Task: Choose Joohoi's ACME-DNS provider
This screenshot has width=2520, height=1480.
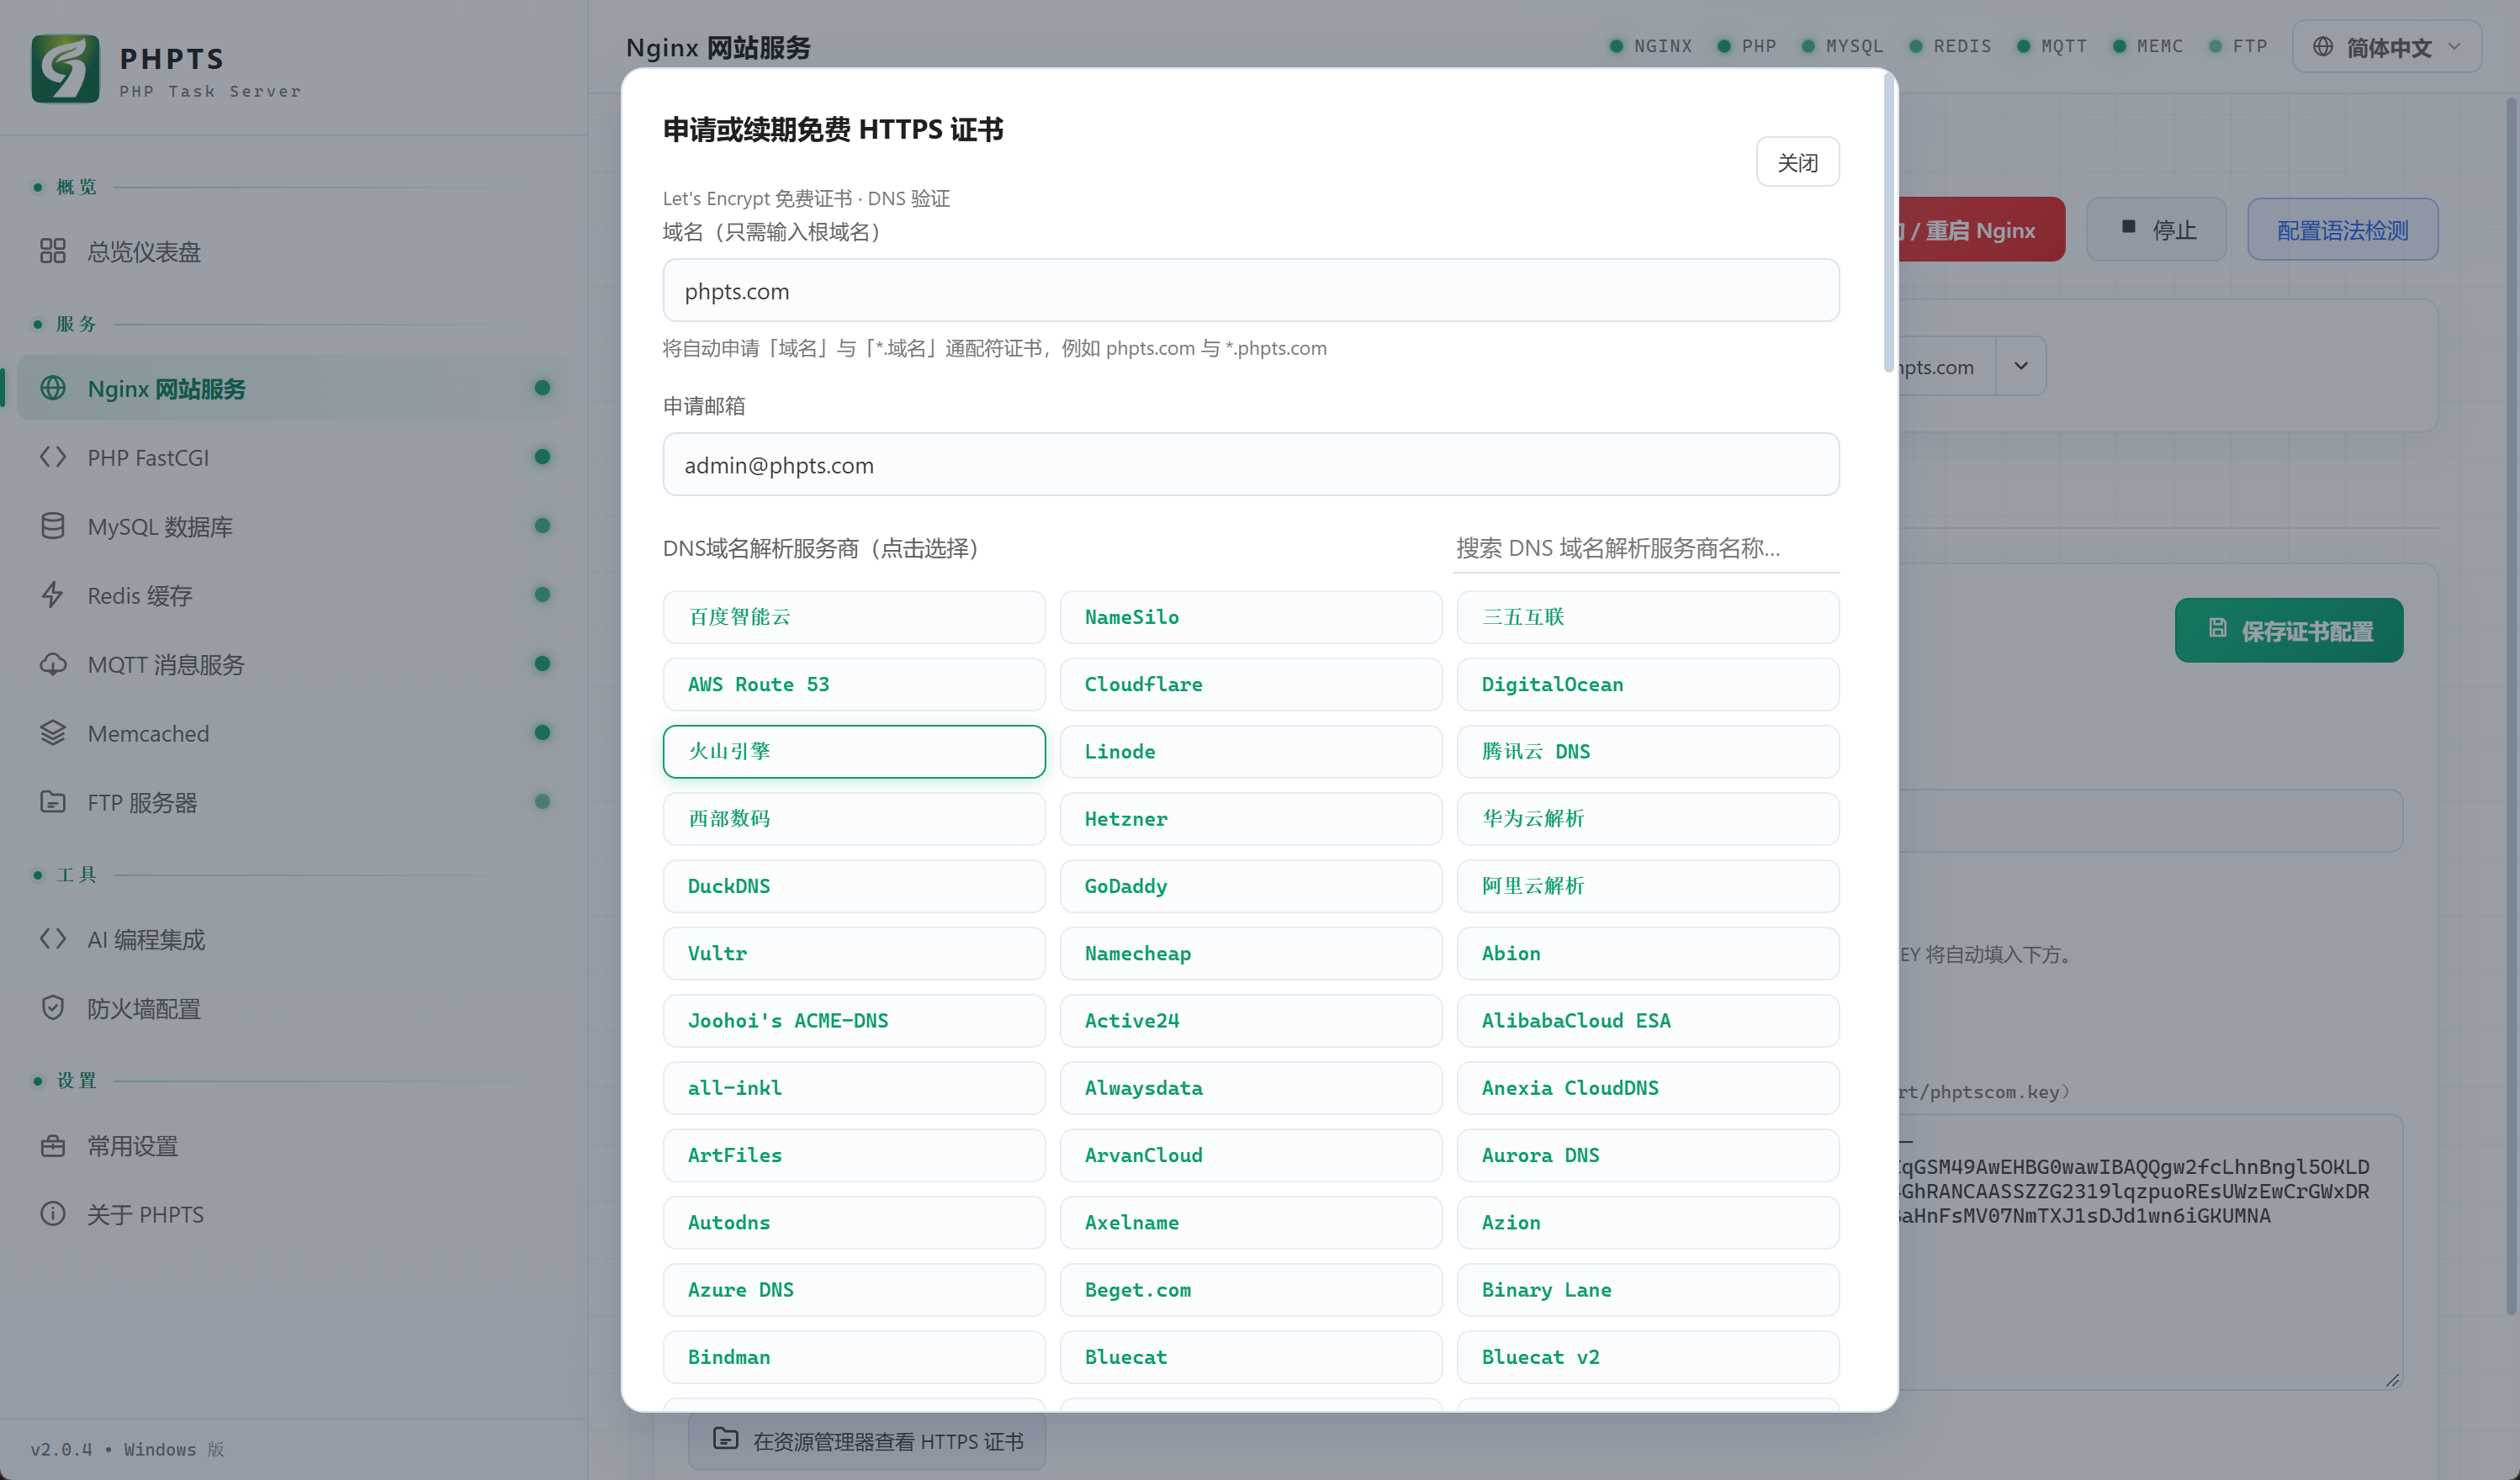Action: 854,1020
